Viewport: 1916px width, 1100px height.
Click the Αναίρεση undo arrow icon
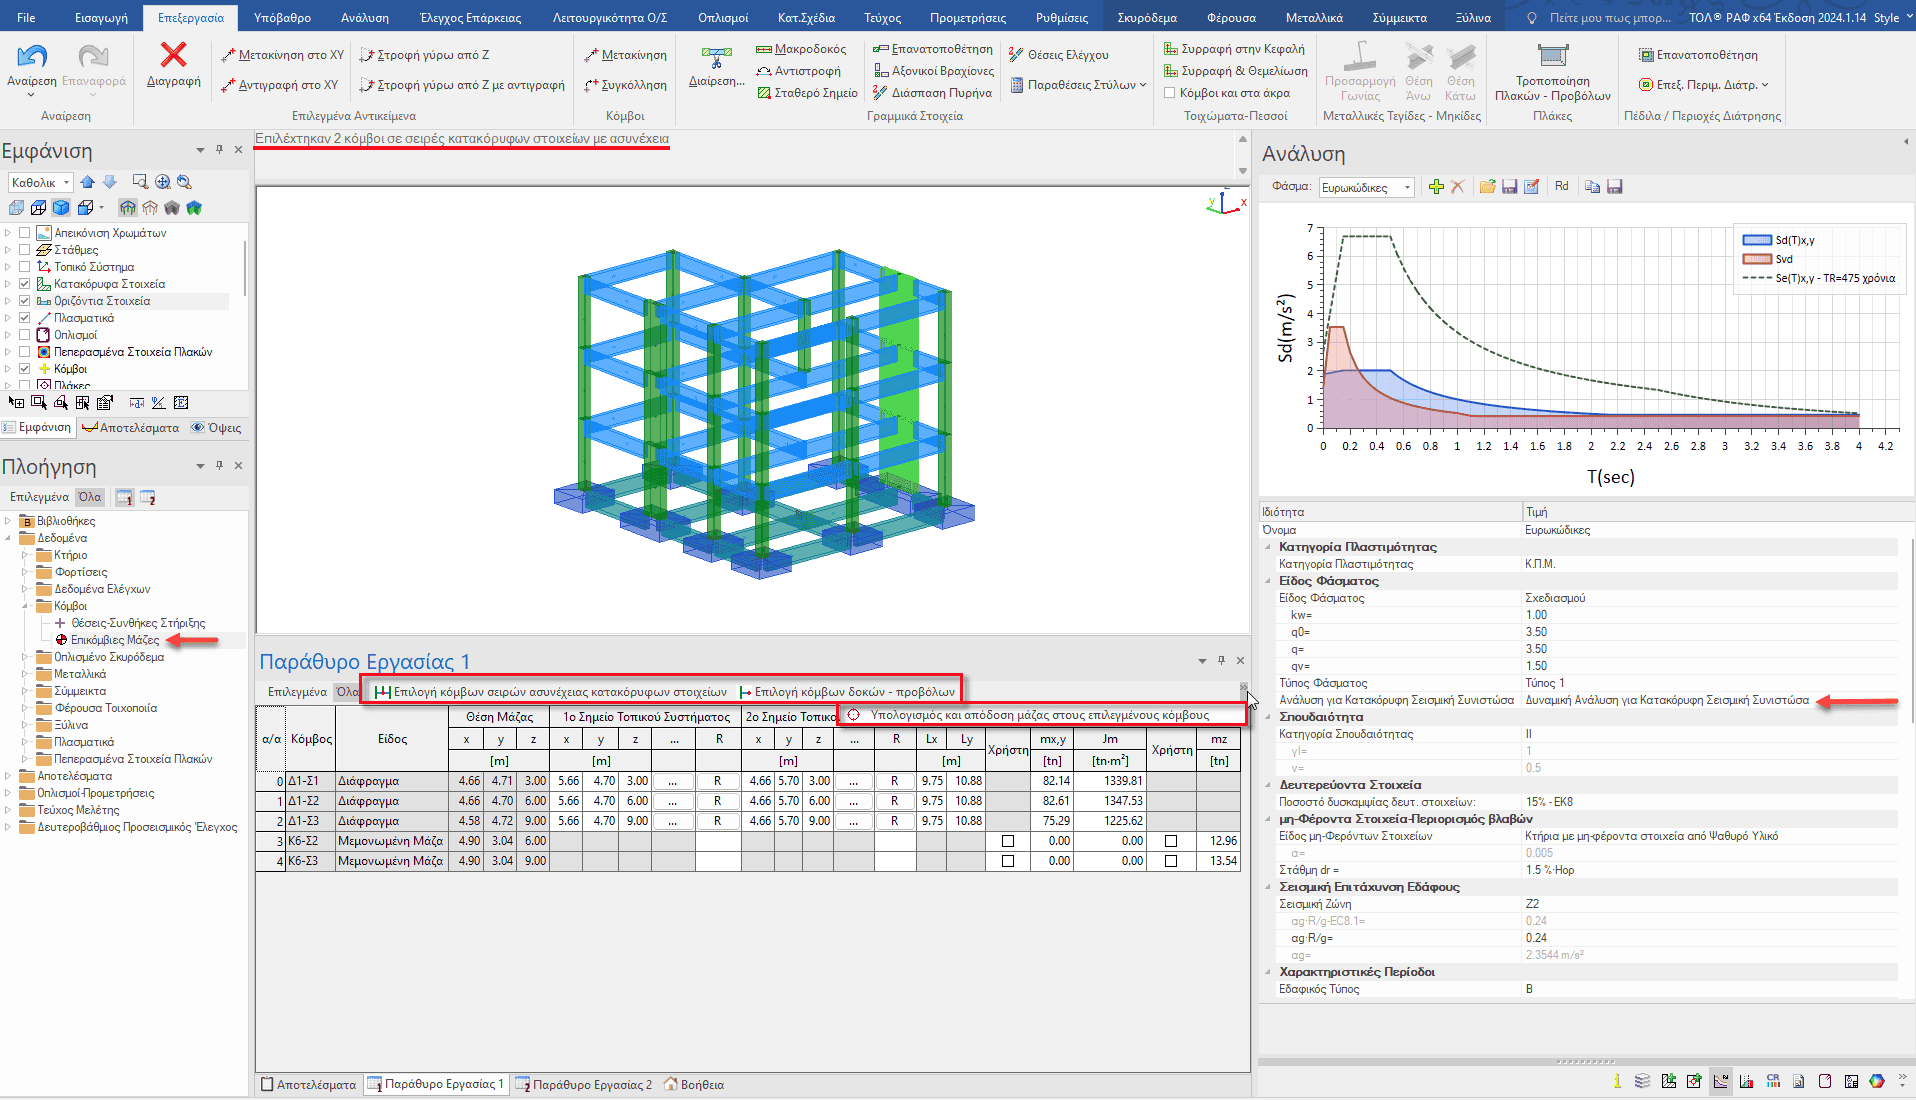[32, 57]
